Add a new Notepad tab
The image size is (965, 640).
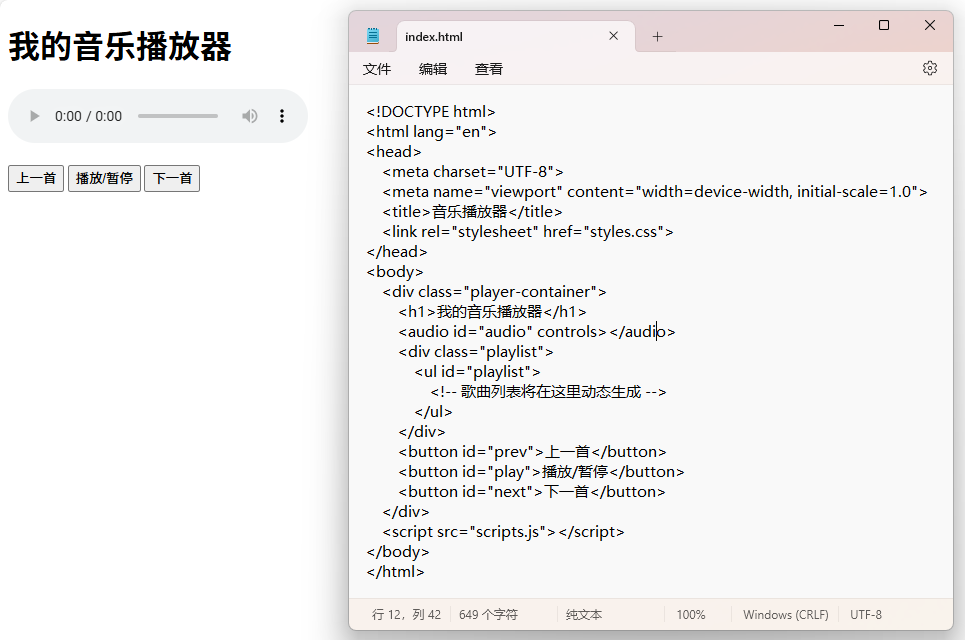657,37
